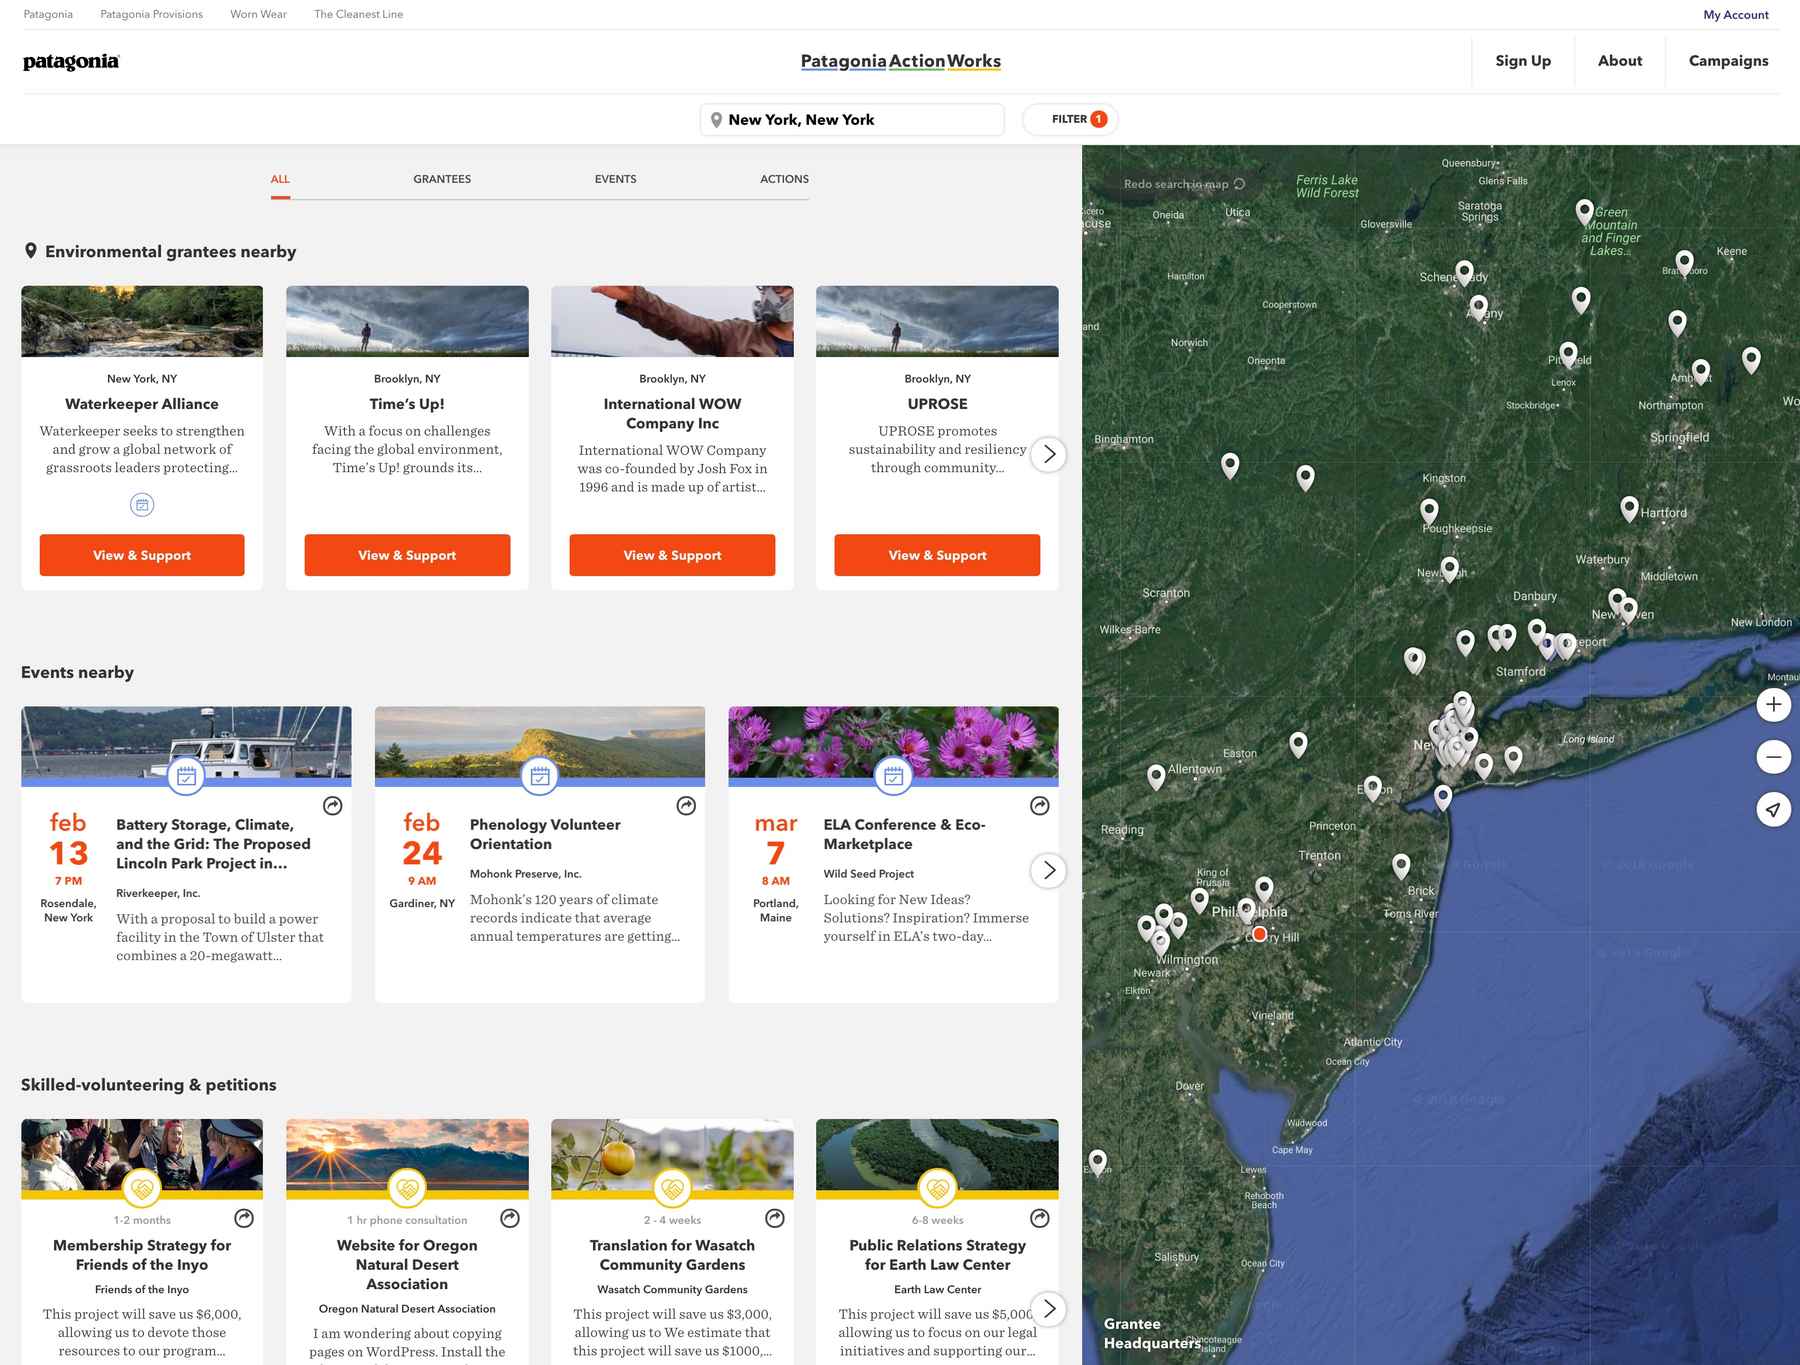Open The Cleanest Line link
This screenshot has height=1365, width=1800.
(358, 14)
